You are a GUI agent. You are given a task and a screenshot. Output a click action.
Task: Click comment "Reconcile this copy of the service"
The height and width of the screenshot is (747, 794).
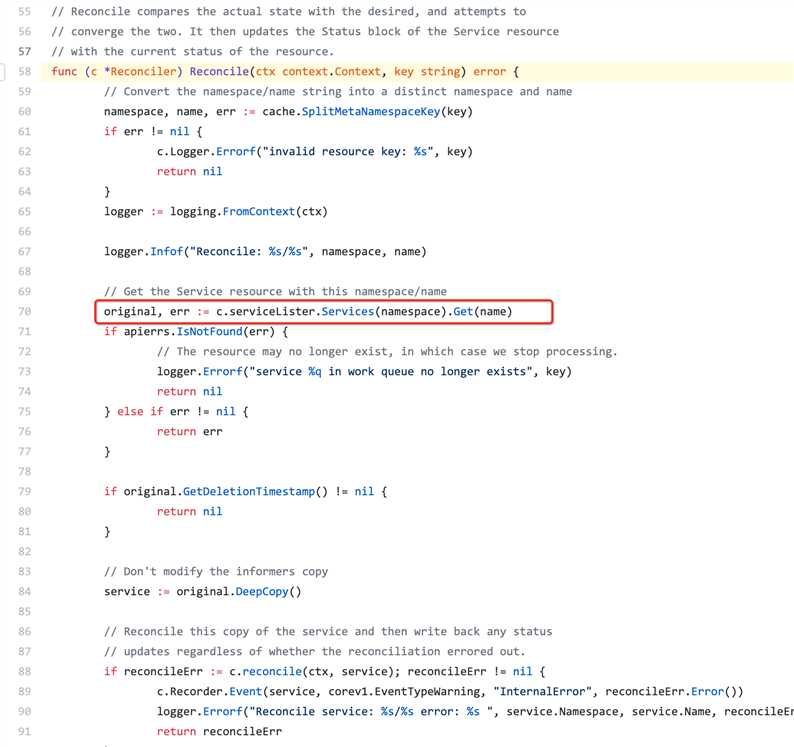point(328,632)
